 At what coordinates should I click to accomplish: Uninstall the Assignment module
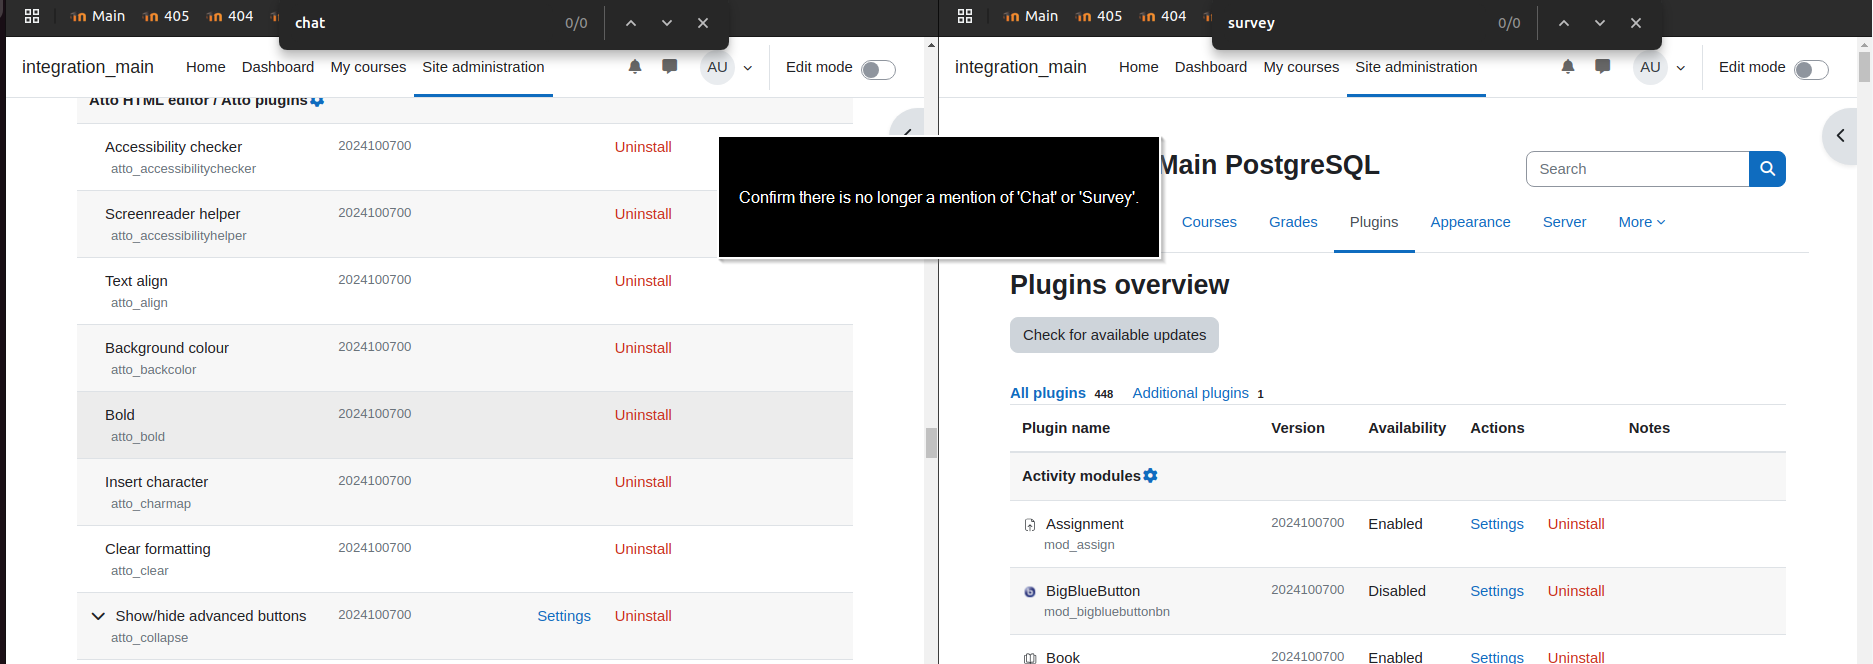[1576, 524]
